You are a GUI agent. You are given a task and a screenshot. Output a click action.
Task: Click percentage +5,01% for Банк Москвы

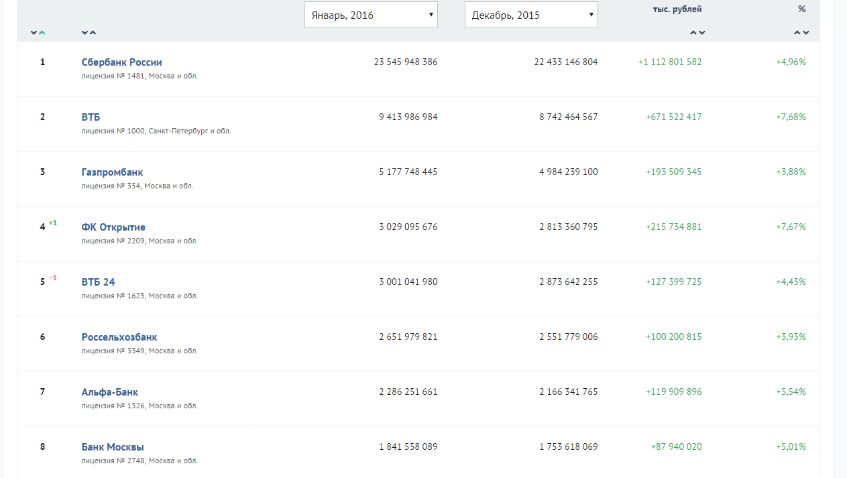click(x=791, y=447)
